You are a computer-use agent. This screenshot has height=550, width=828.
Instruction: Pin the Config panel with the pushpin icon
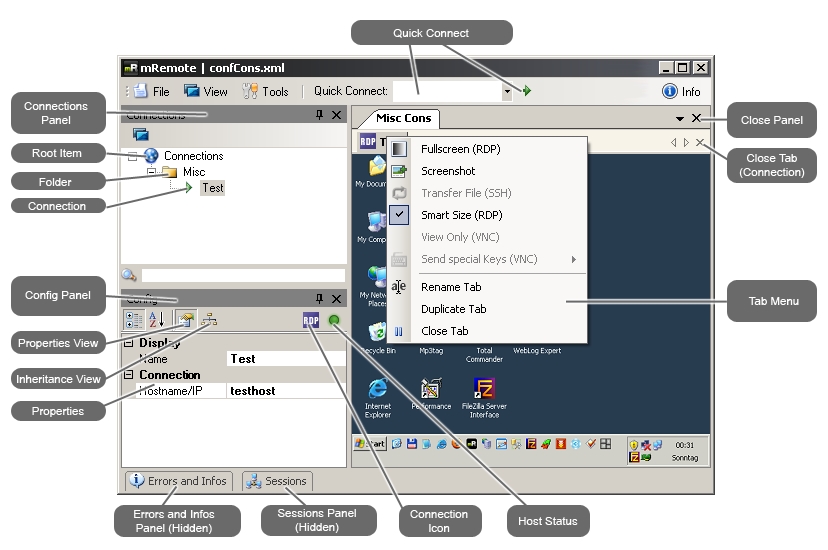pyautogui.click(x=319, y=298)
